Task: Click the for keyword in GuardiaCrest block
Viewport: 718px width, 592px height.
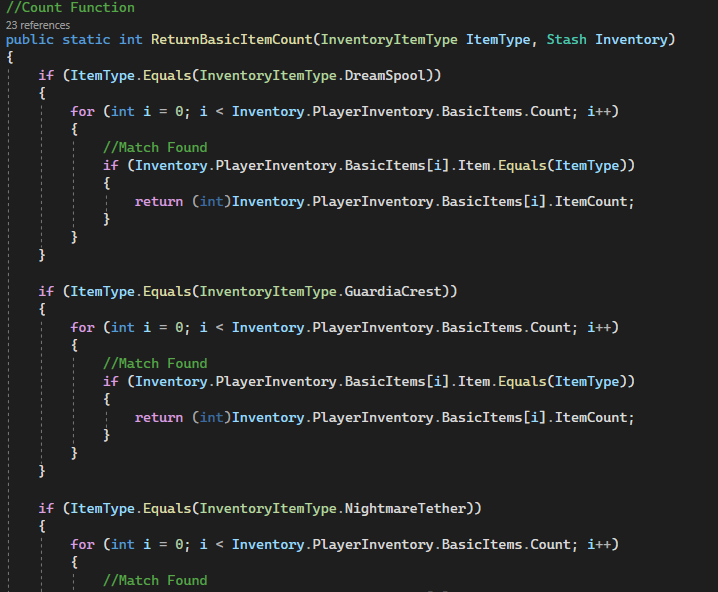Action: (82, 327)
